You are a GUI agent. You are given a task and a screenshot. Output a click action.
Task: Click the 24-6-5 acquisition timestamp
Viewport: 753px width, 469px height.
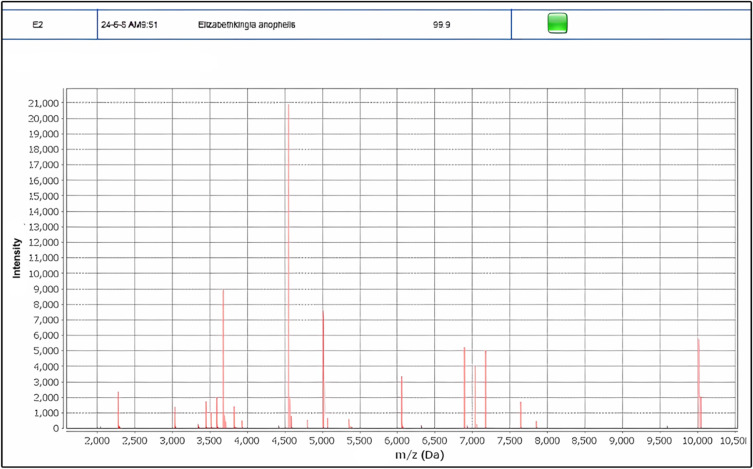tap(129, 24)
